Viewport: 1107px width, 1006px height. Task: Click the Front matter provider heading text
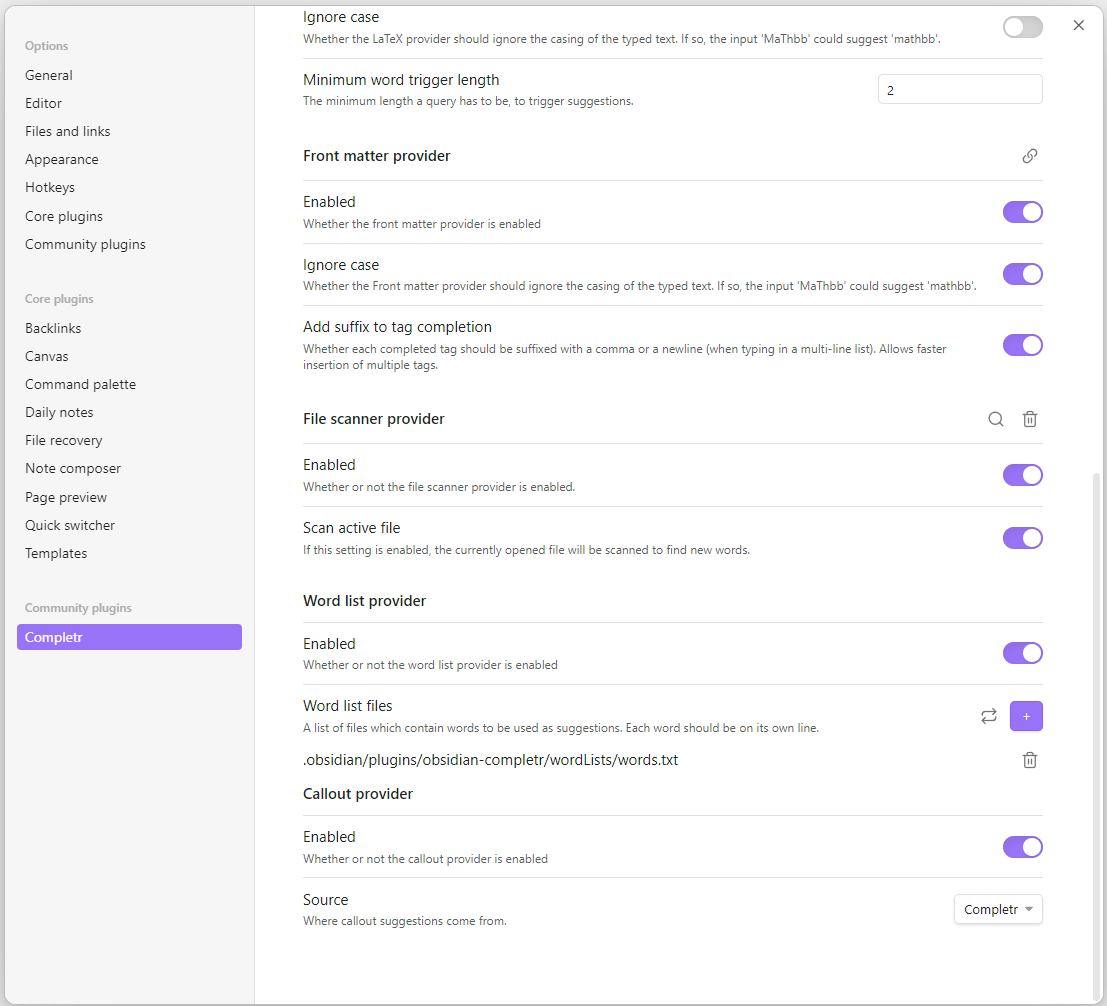pos(376,156)
